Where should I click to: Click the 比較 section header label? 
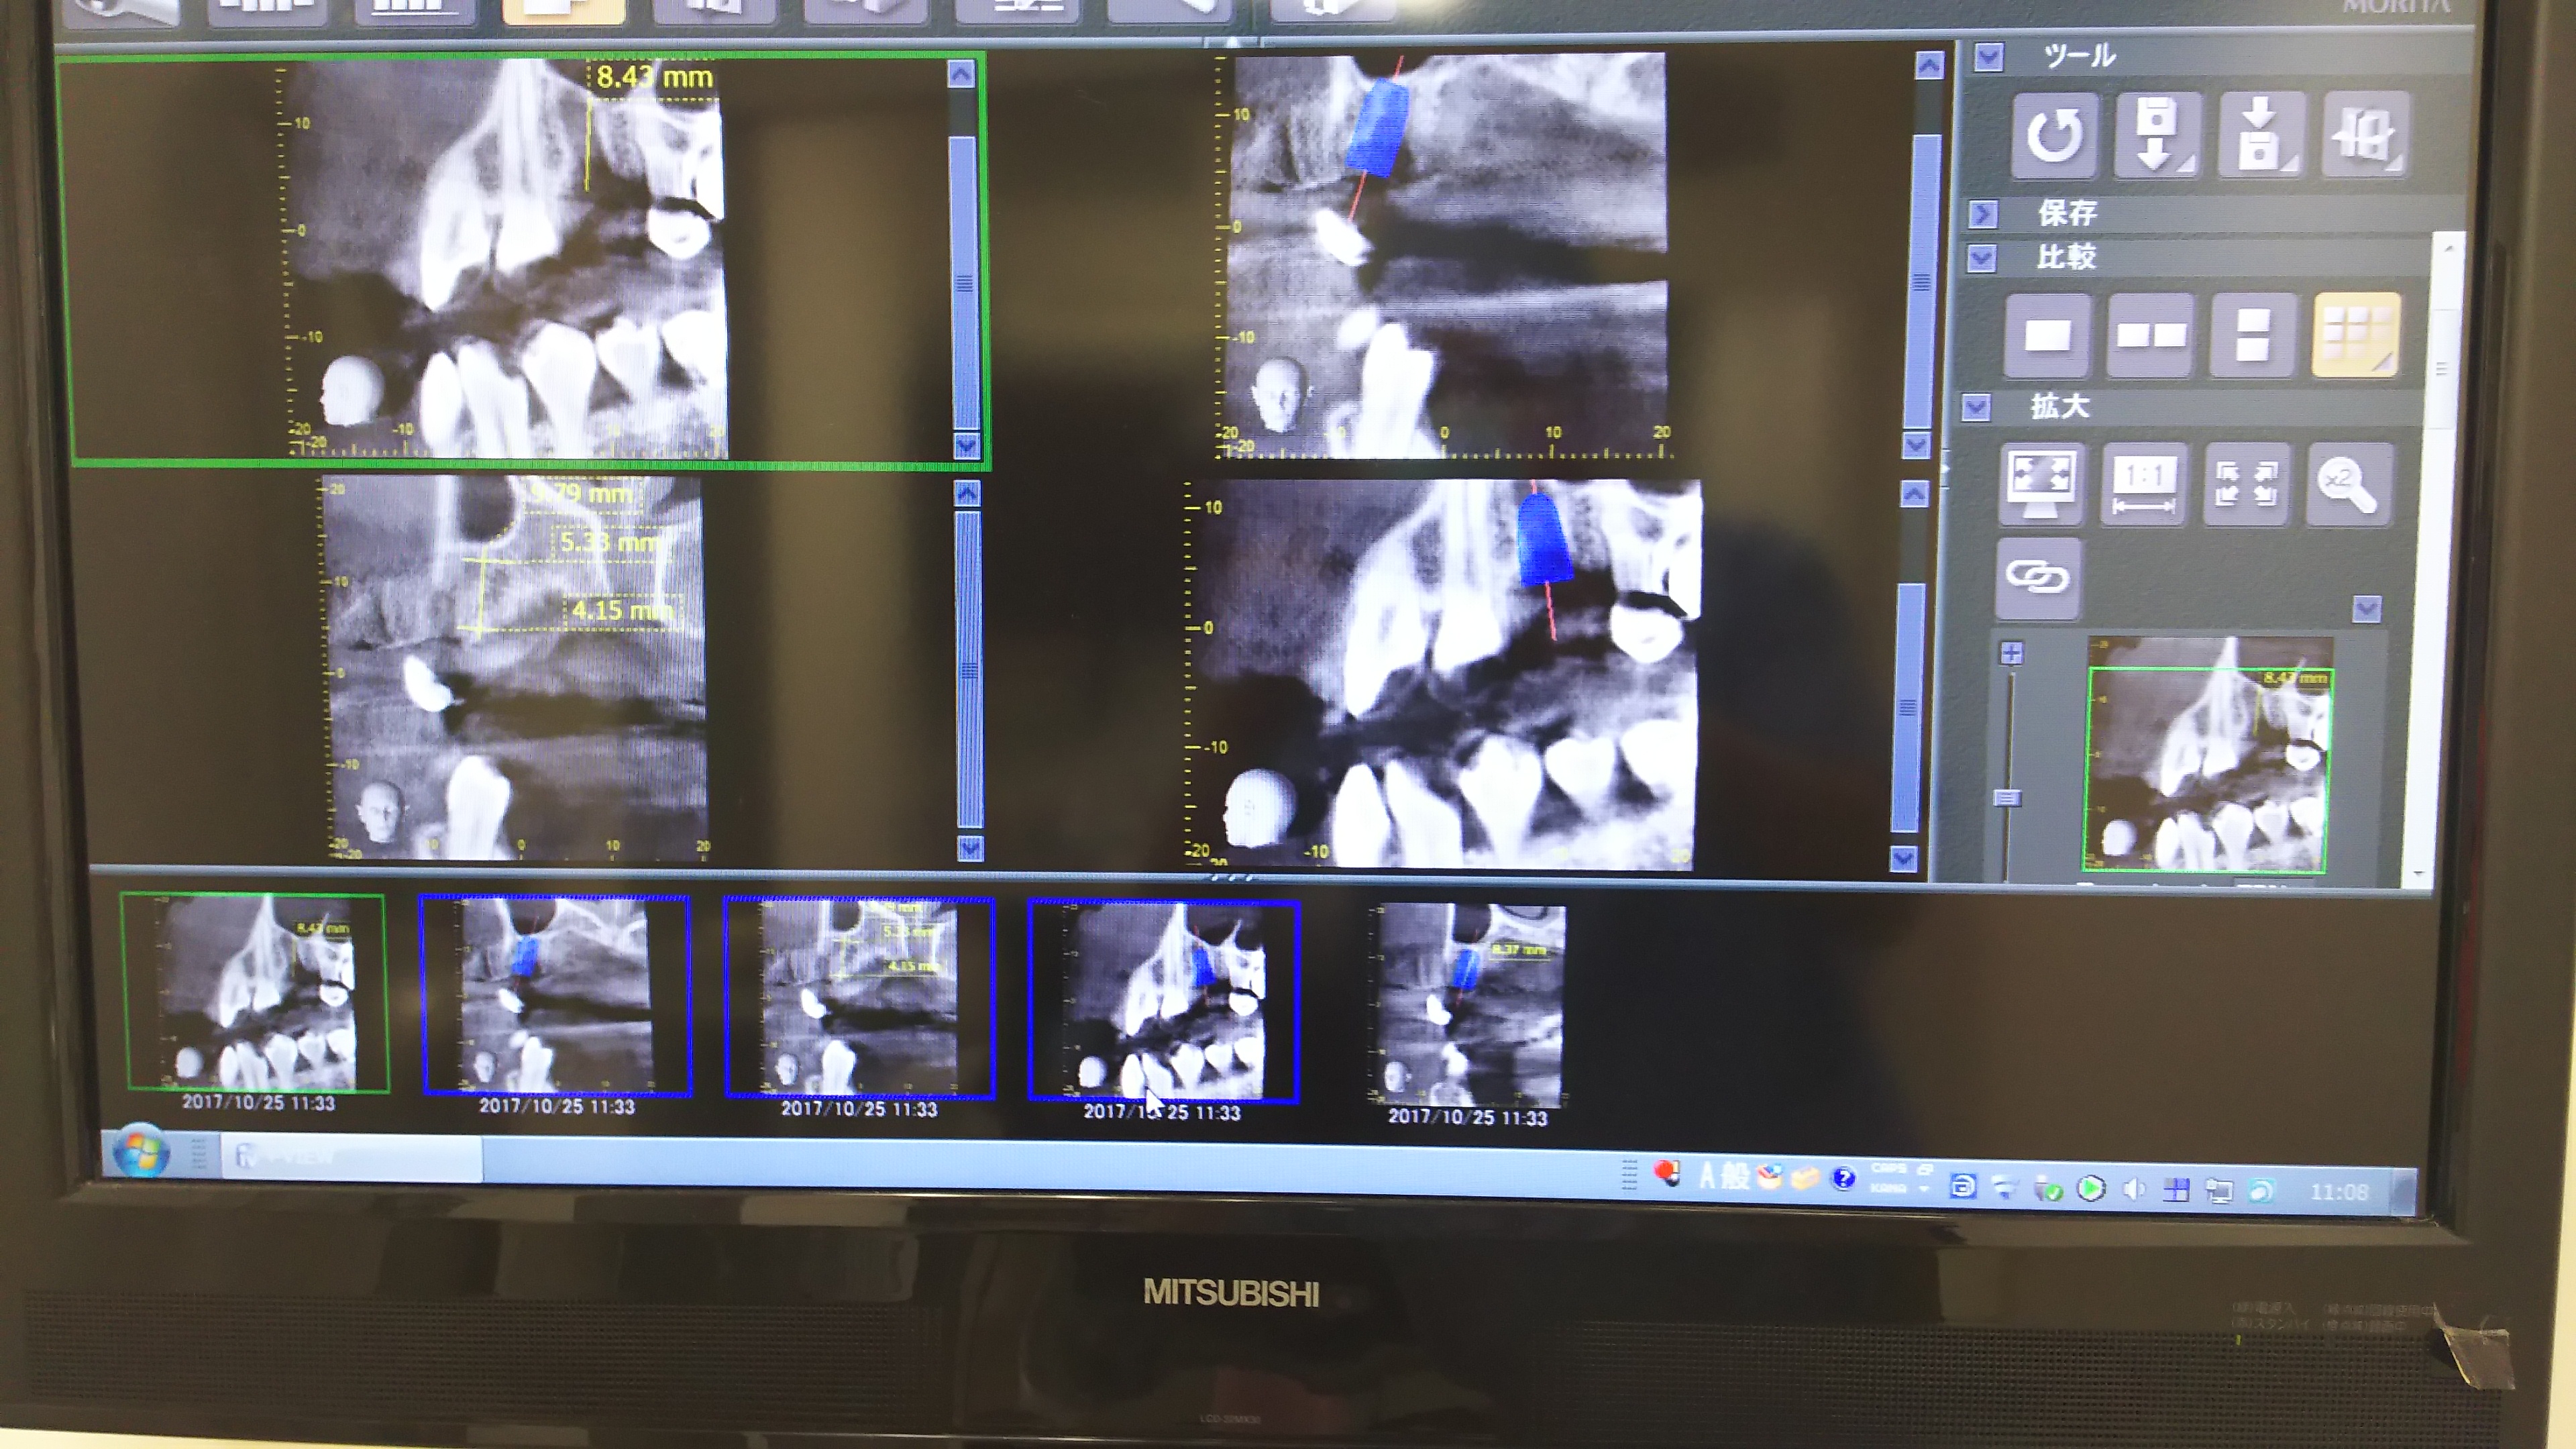pyautogui.click(x=2066, y=258)
